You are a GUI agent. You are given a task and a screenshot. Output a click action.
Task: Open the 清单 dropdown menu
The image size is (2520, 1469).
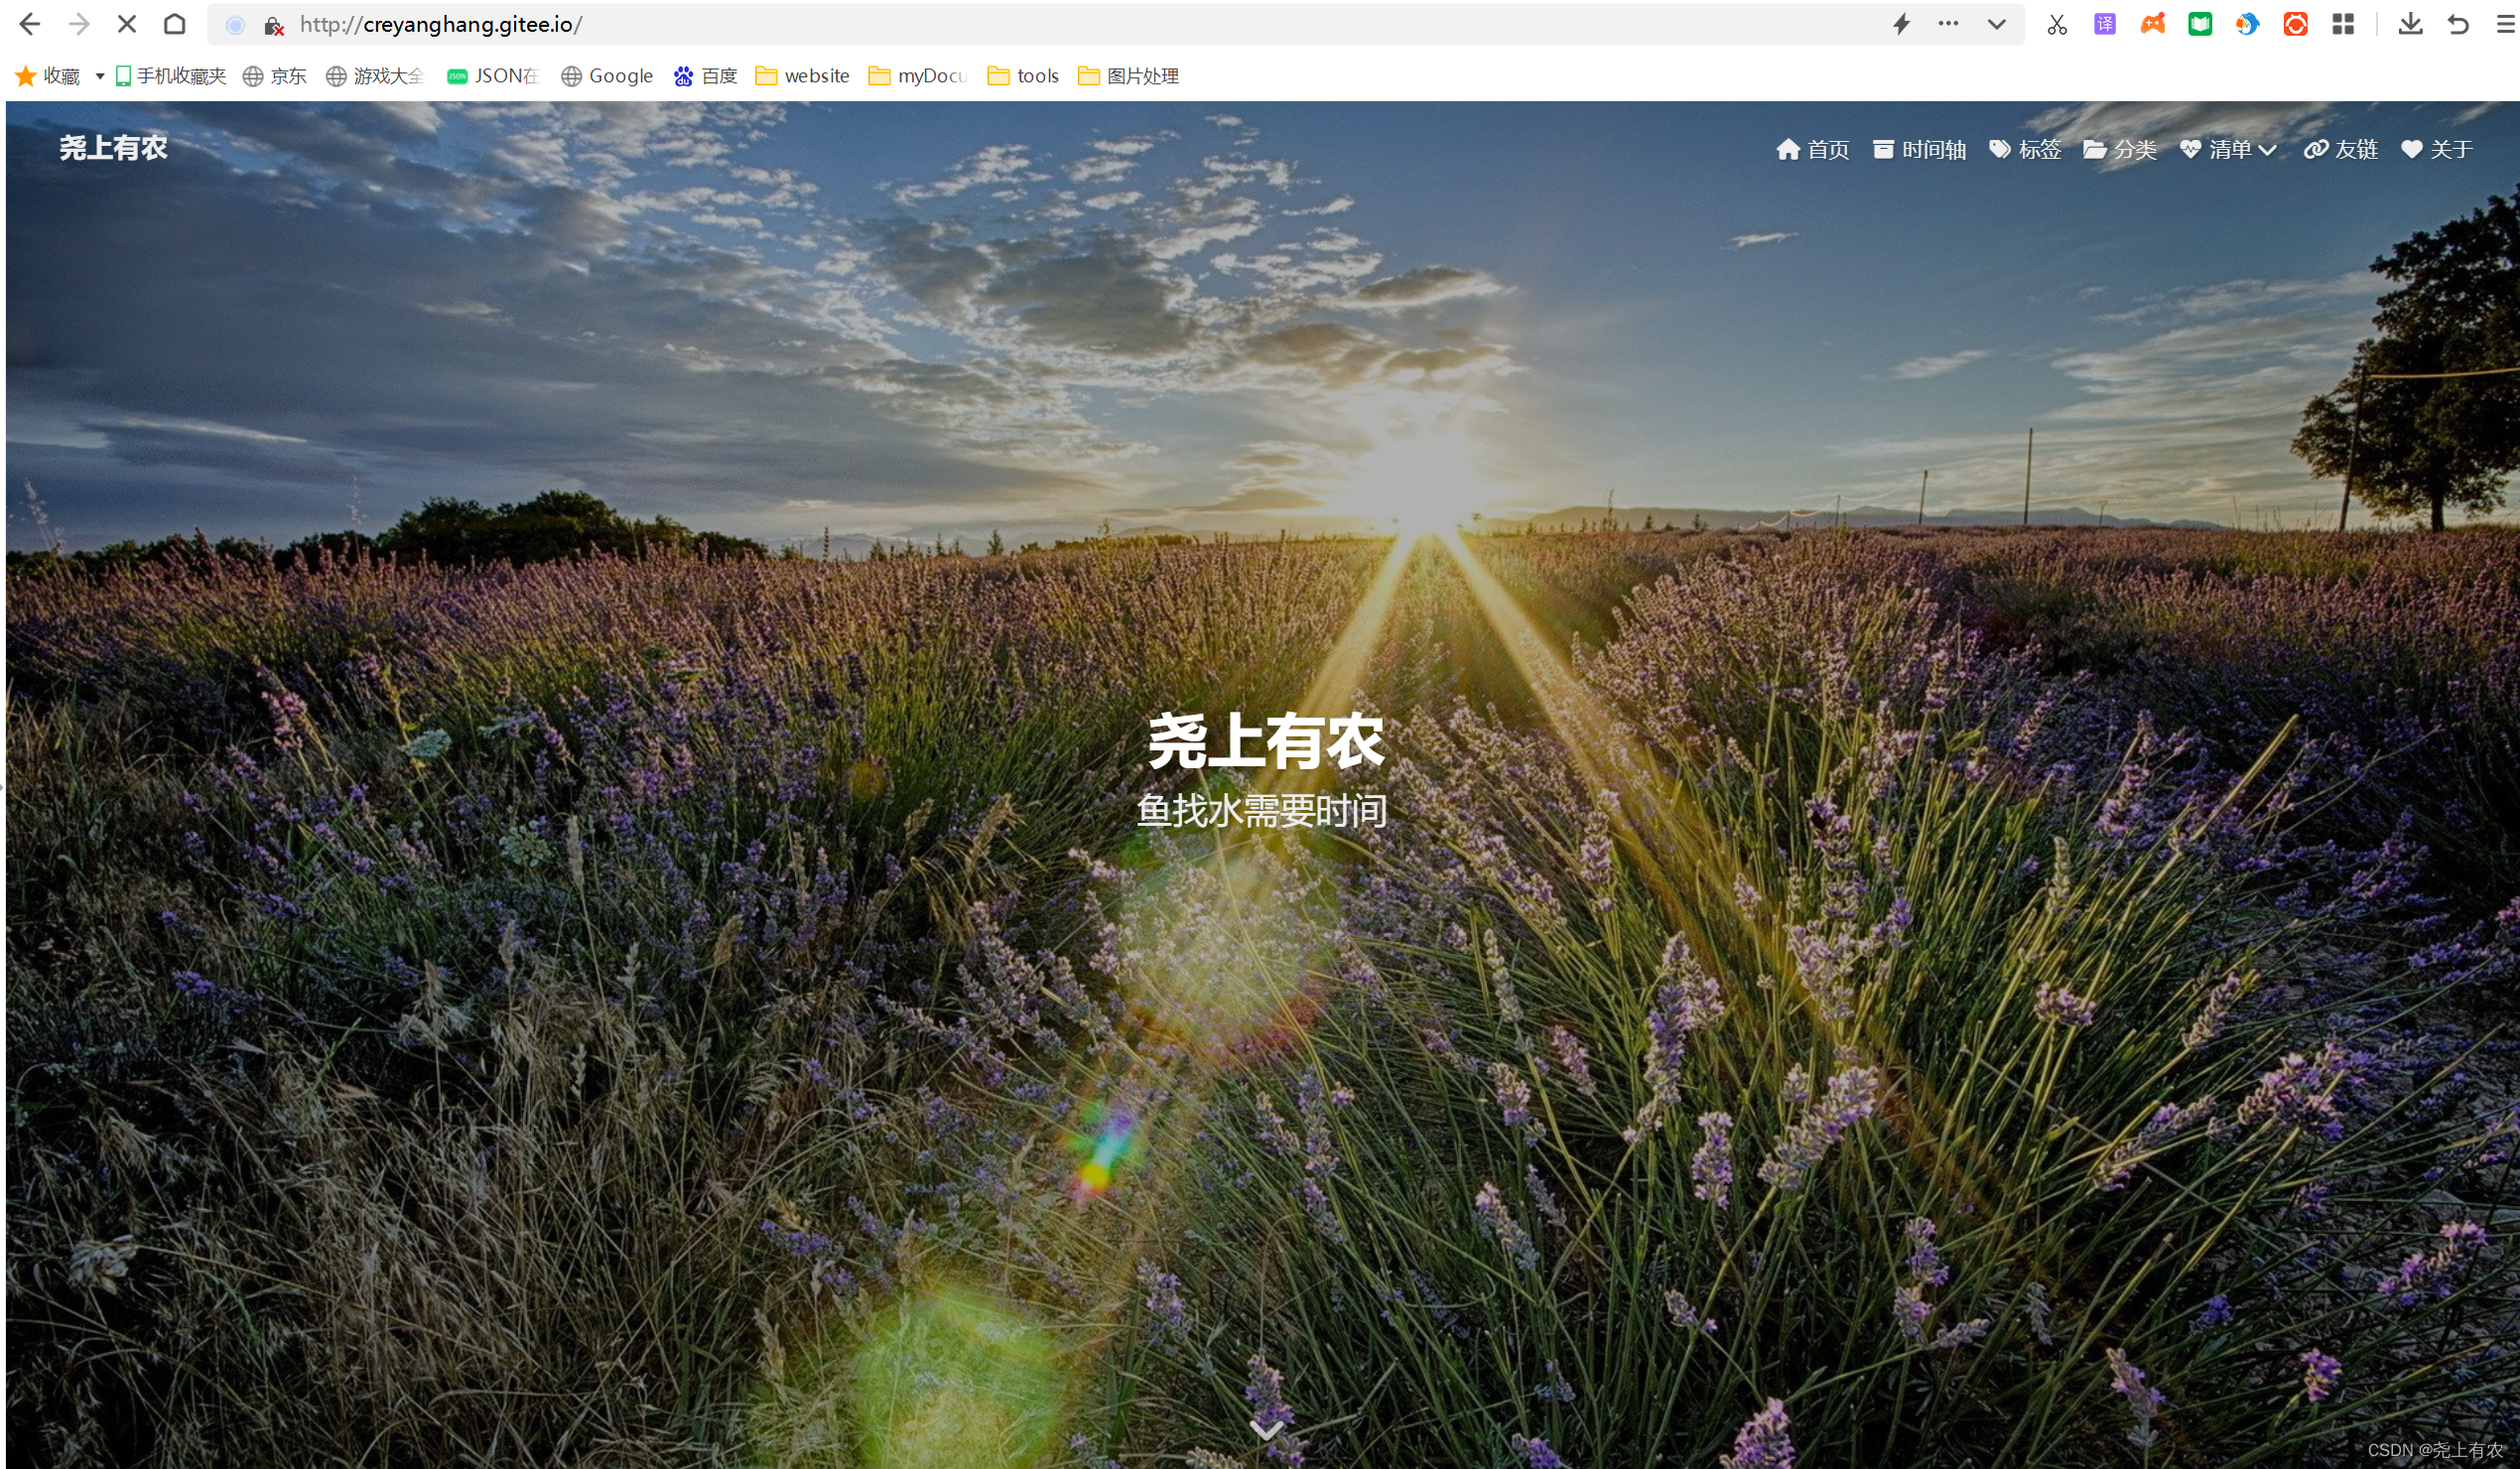click(x=2228, y=150)
